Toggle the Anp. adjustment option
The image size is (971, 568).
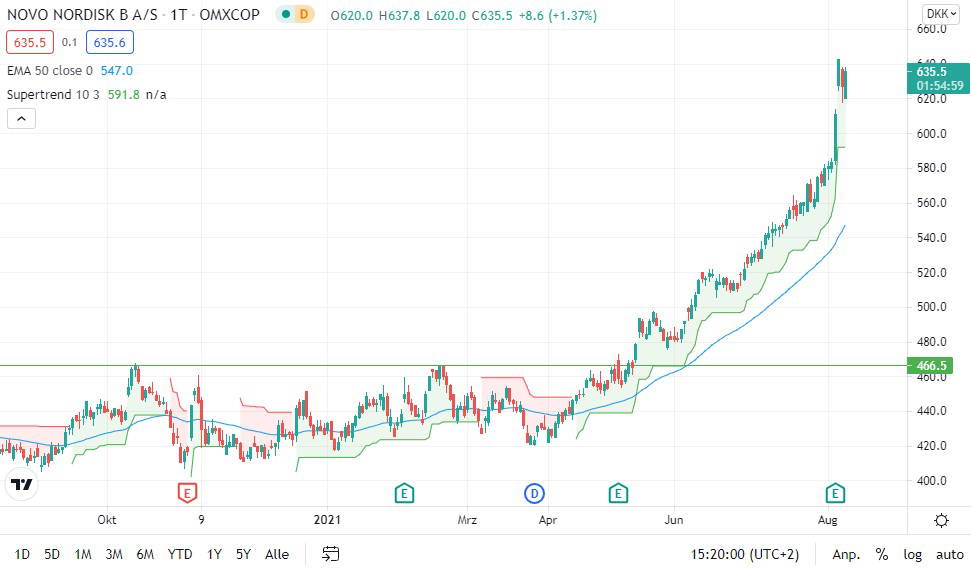846,554
